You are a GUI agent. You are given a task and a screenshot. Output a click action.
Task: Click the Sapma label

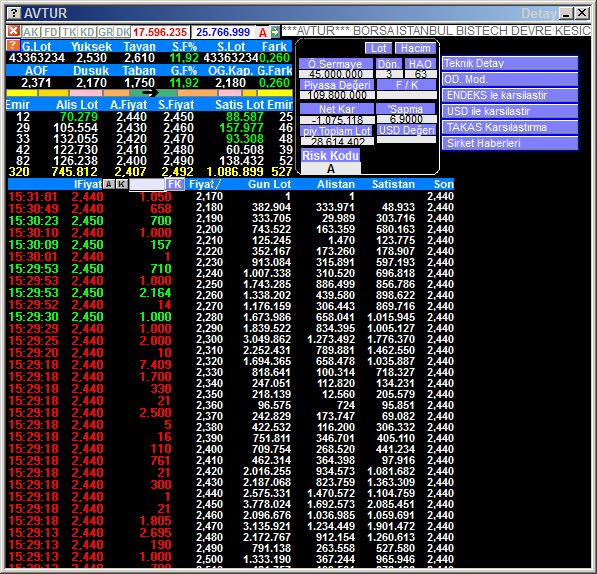point(406,109)
